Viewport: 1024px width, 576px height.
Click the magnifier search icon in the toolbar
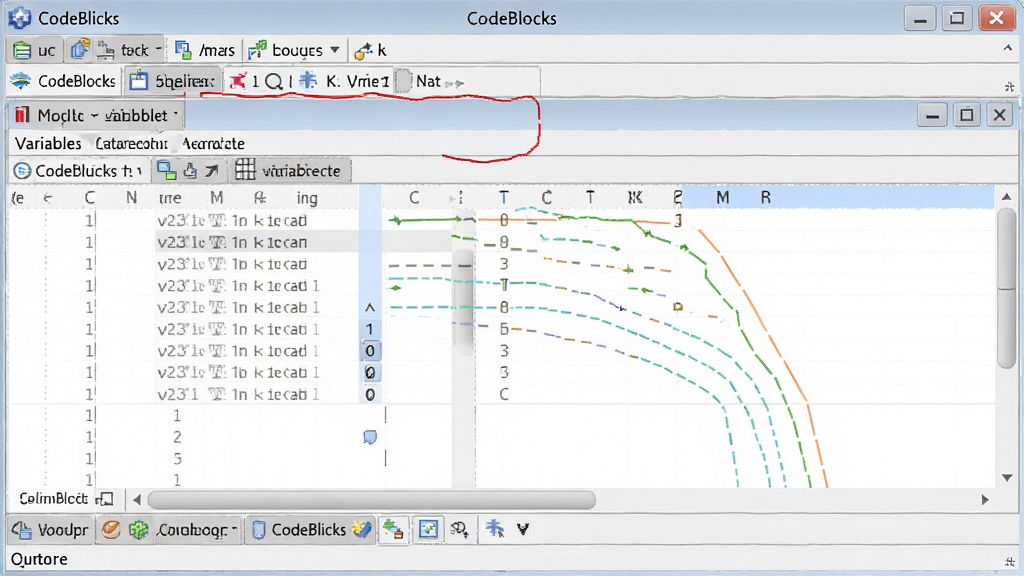tap(274, 82)
